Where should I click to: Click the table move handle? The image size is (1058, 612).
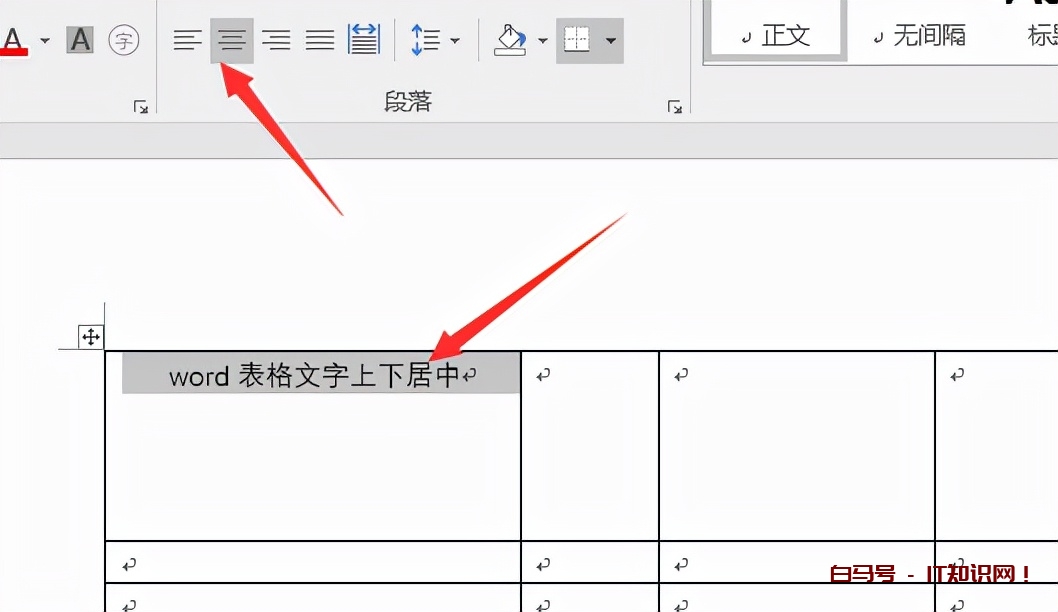90,337
